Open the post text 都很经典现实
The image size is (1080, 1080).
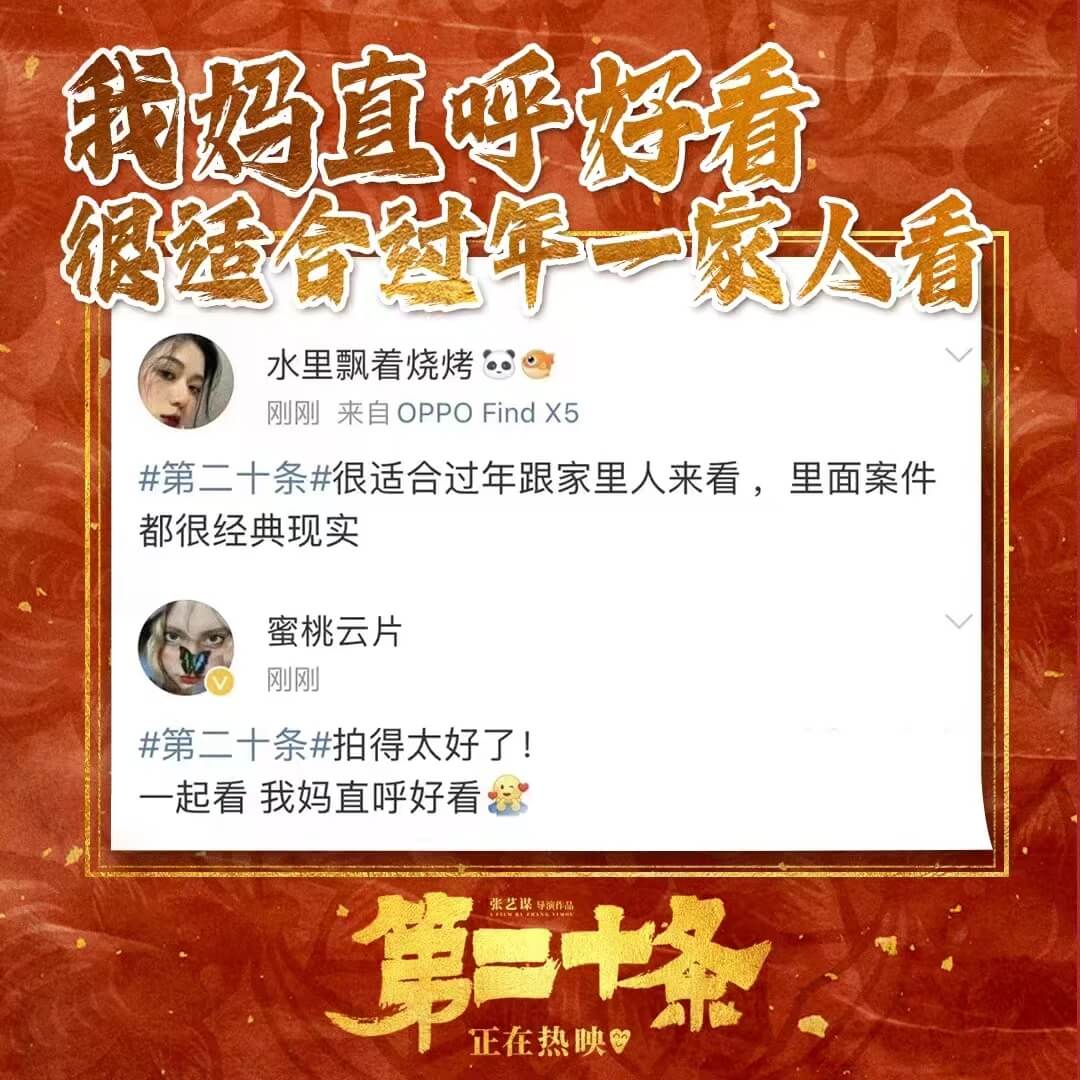pyautogui.click(x=249, y=530)
